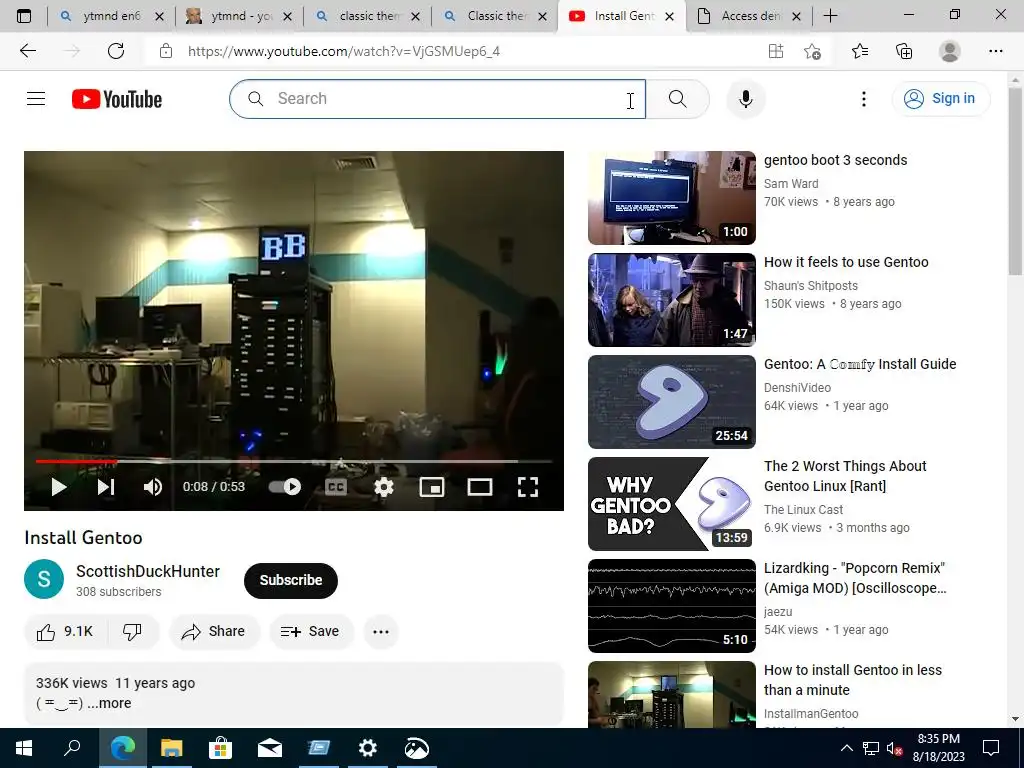Switch to 'classic them' browser tab
The image size is (1024, 768).
coord(367,16)
